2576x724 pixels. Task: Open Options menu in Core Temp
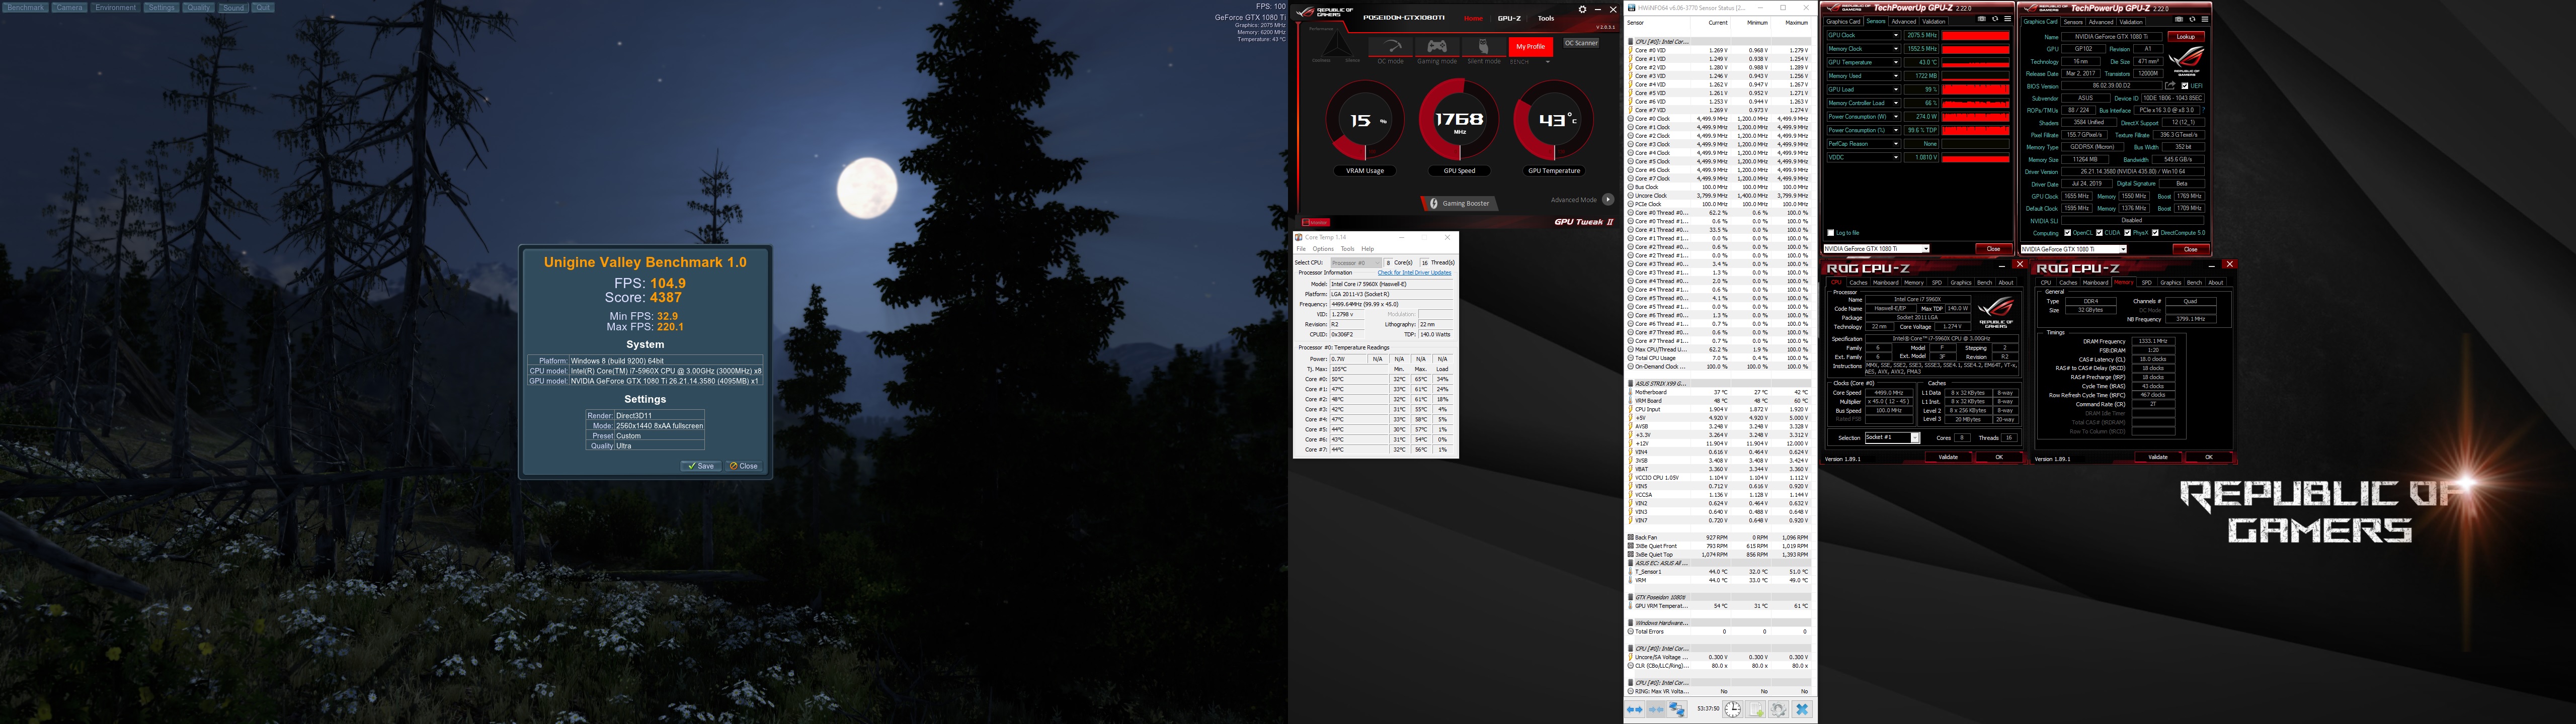coord(1323,249)
